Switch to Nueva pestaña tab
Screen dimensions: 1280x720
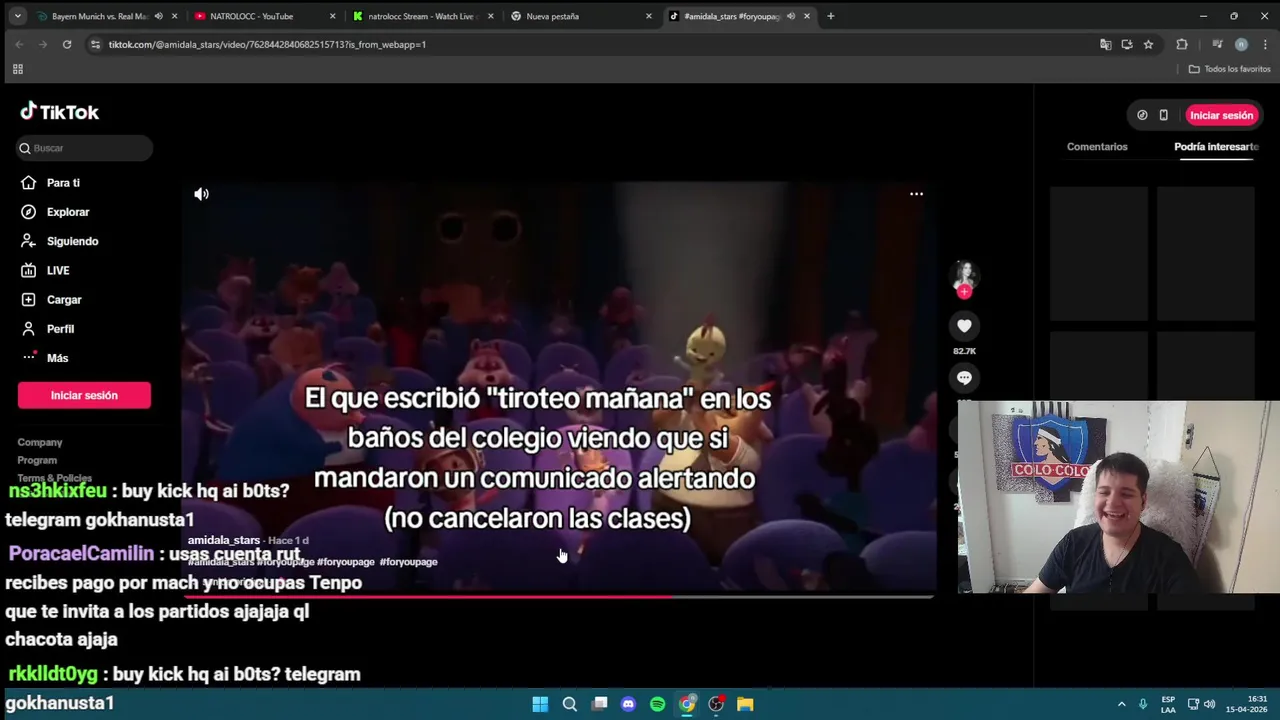[581, 16]
